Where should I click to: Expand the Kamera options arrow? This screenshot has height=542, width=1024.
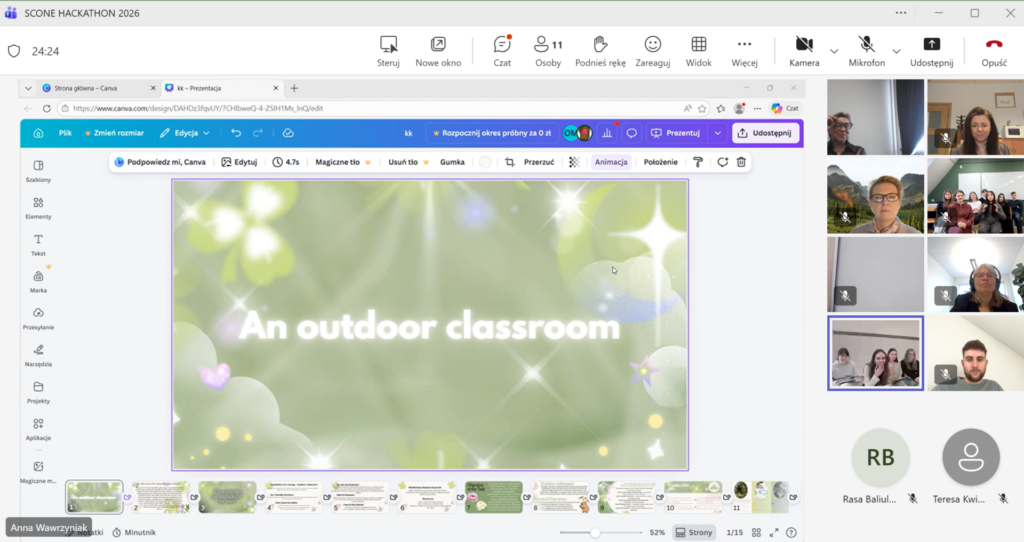(x=834, y=51)
